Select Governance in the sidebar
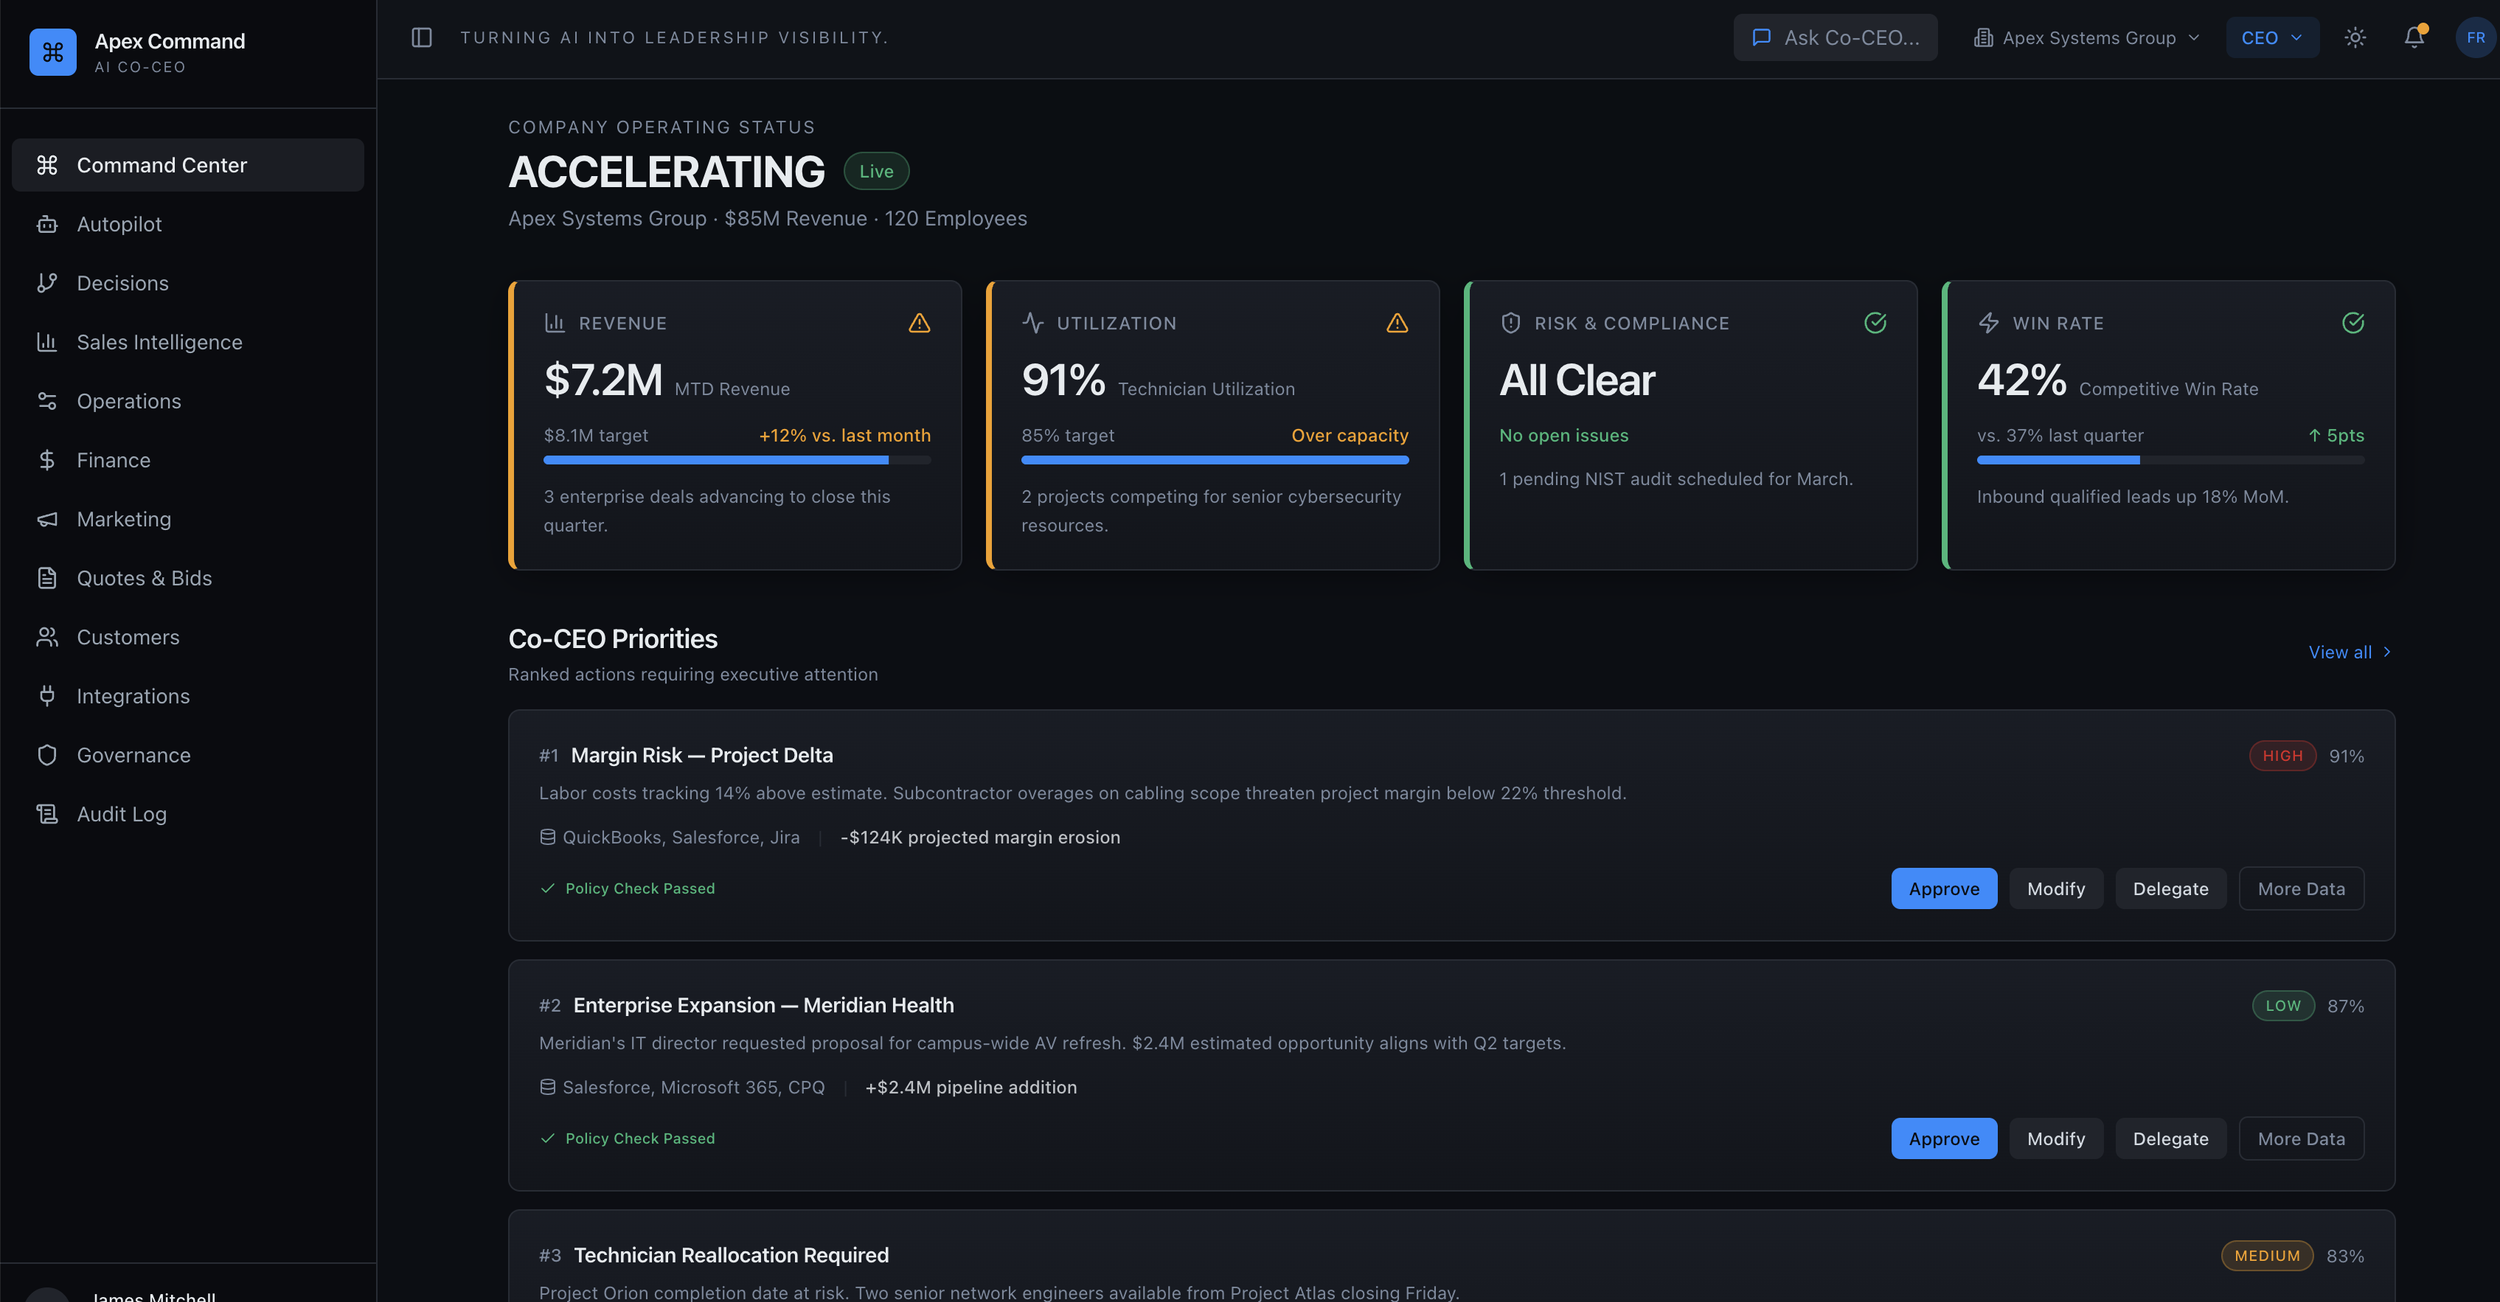Viewport: 2500px width, 1302px height. pyautogui.click(x=133, y=755)
